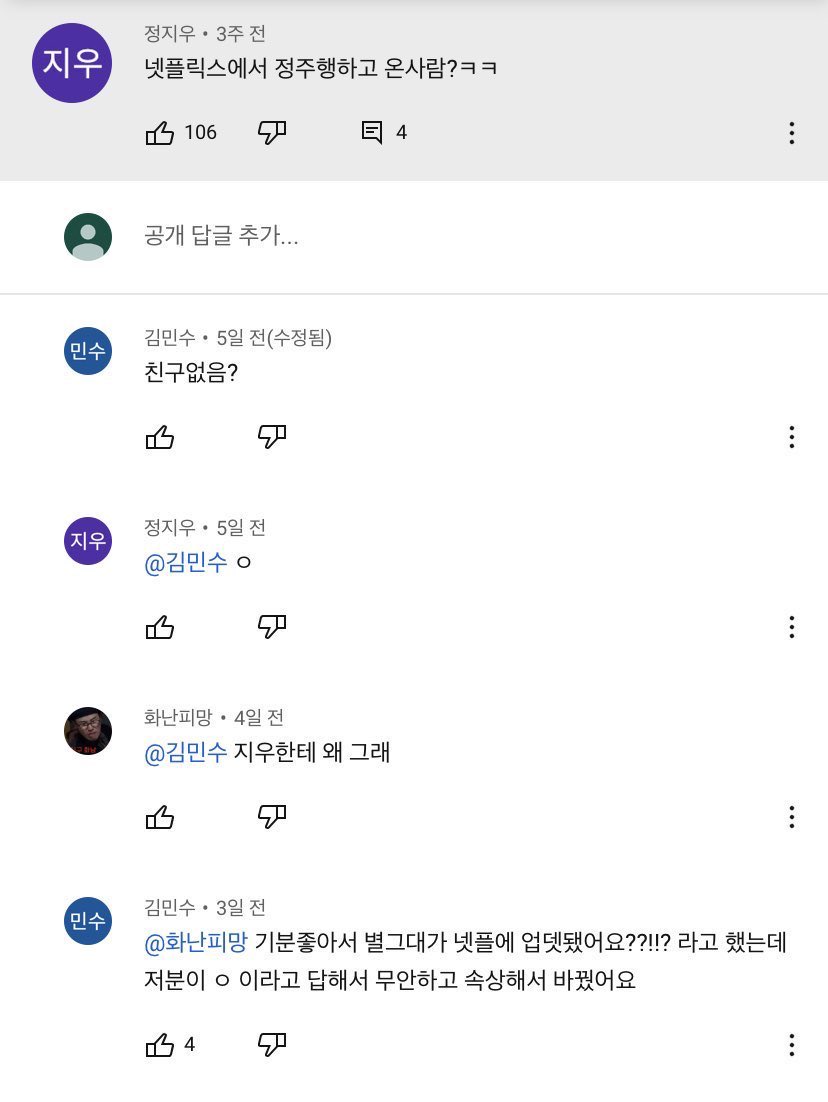This screenshot has height=1102, width=828.
Task: Like 김민수's reply '친구없음?'
Action: pos(160,437)
